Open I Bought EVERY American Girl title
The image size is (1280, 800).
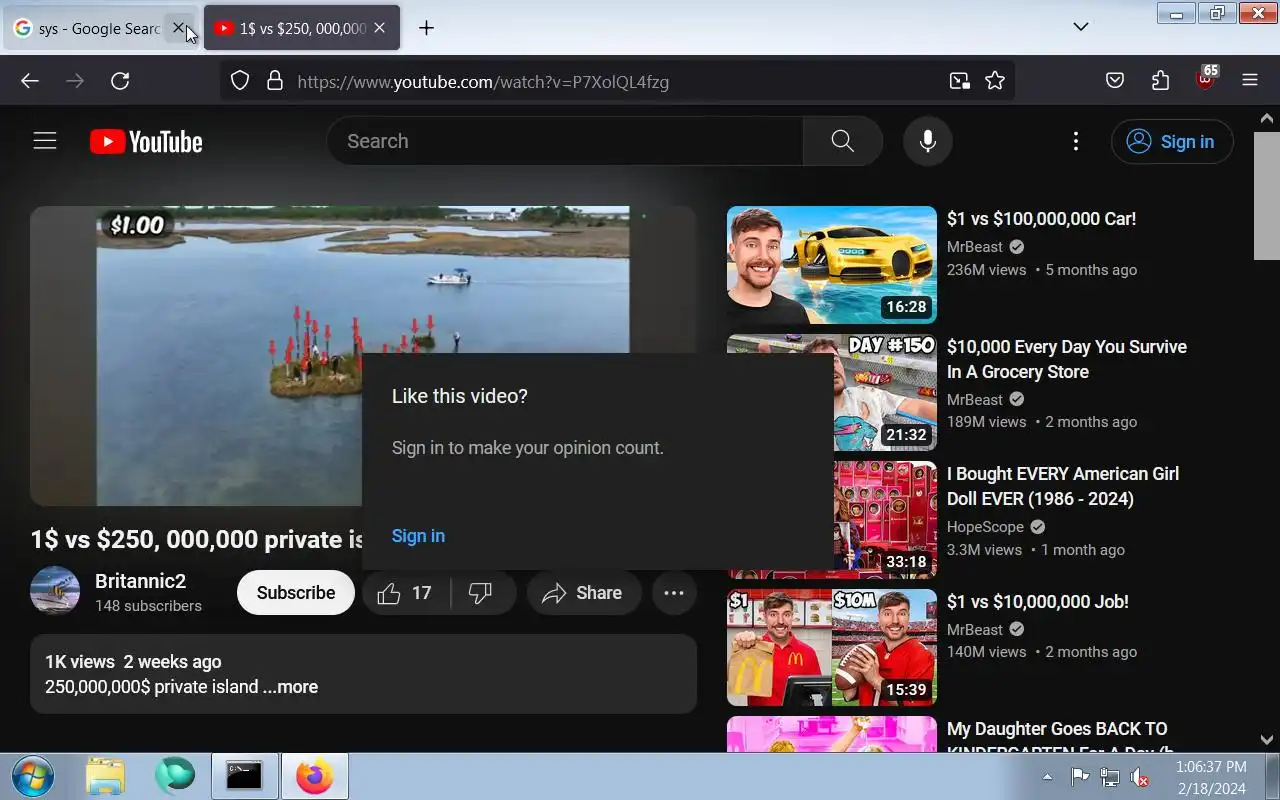pos(1063,486)
